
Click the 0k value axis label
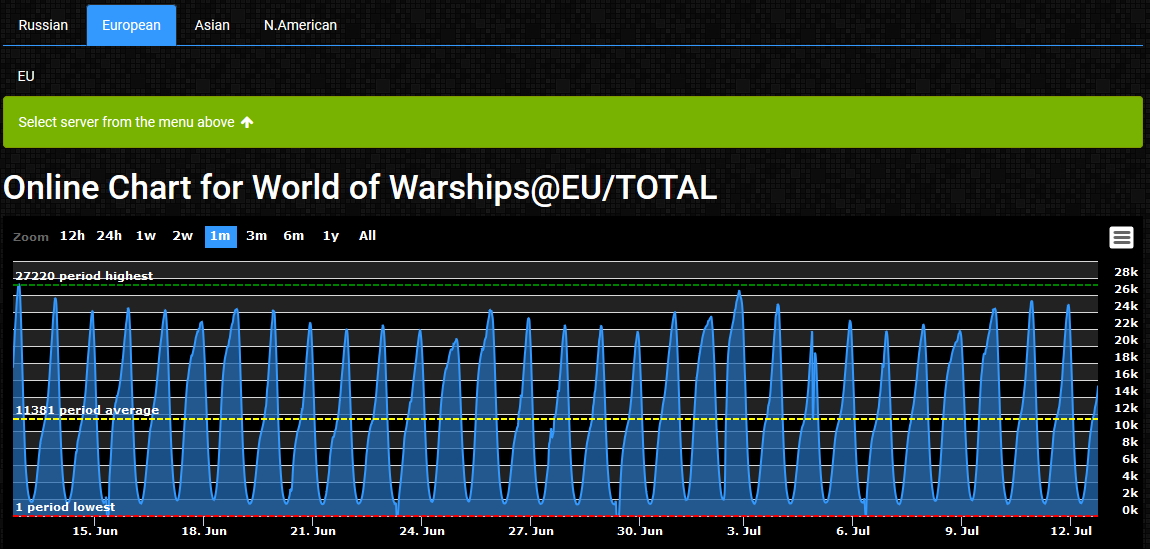coord(1130,510)
